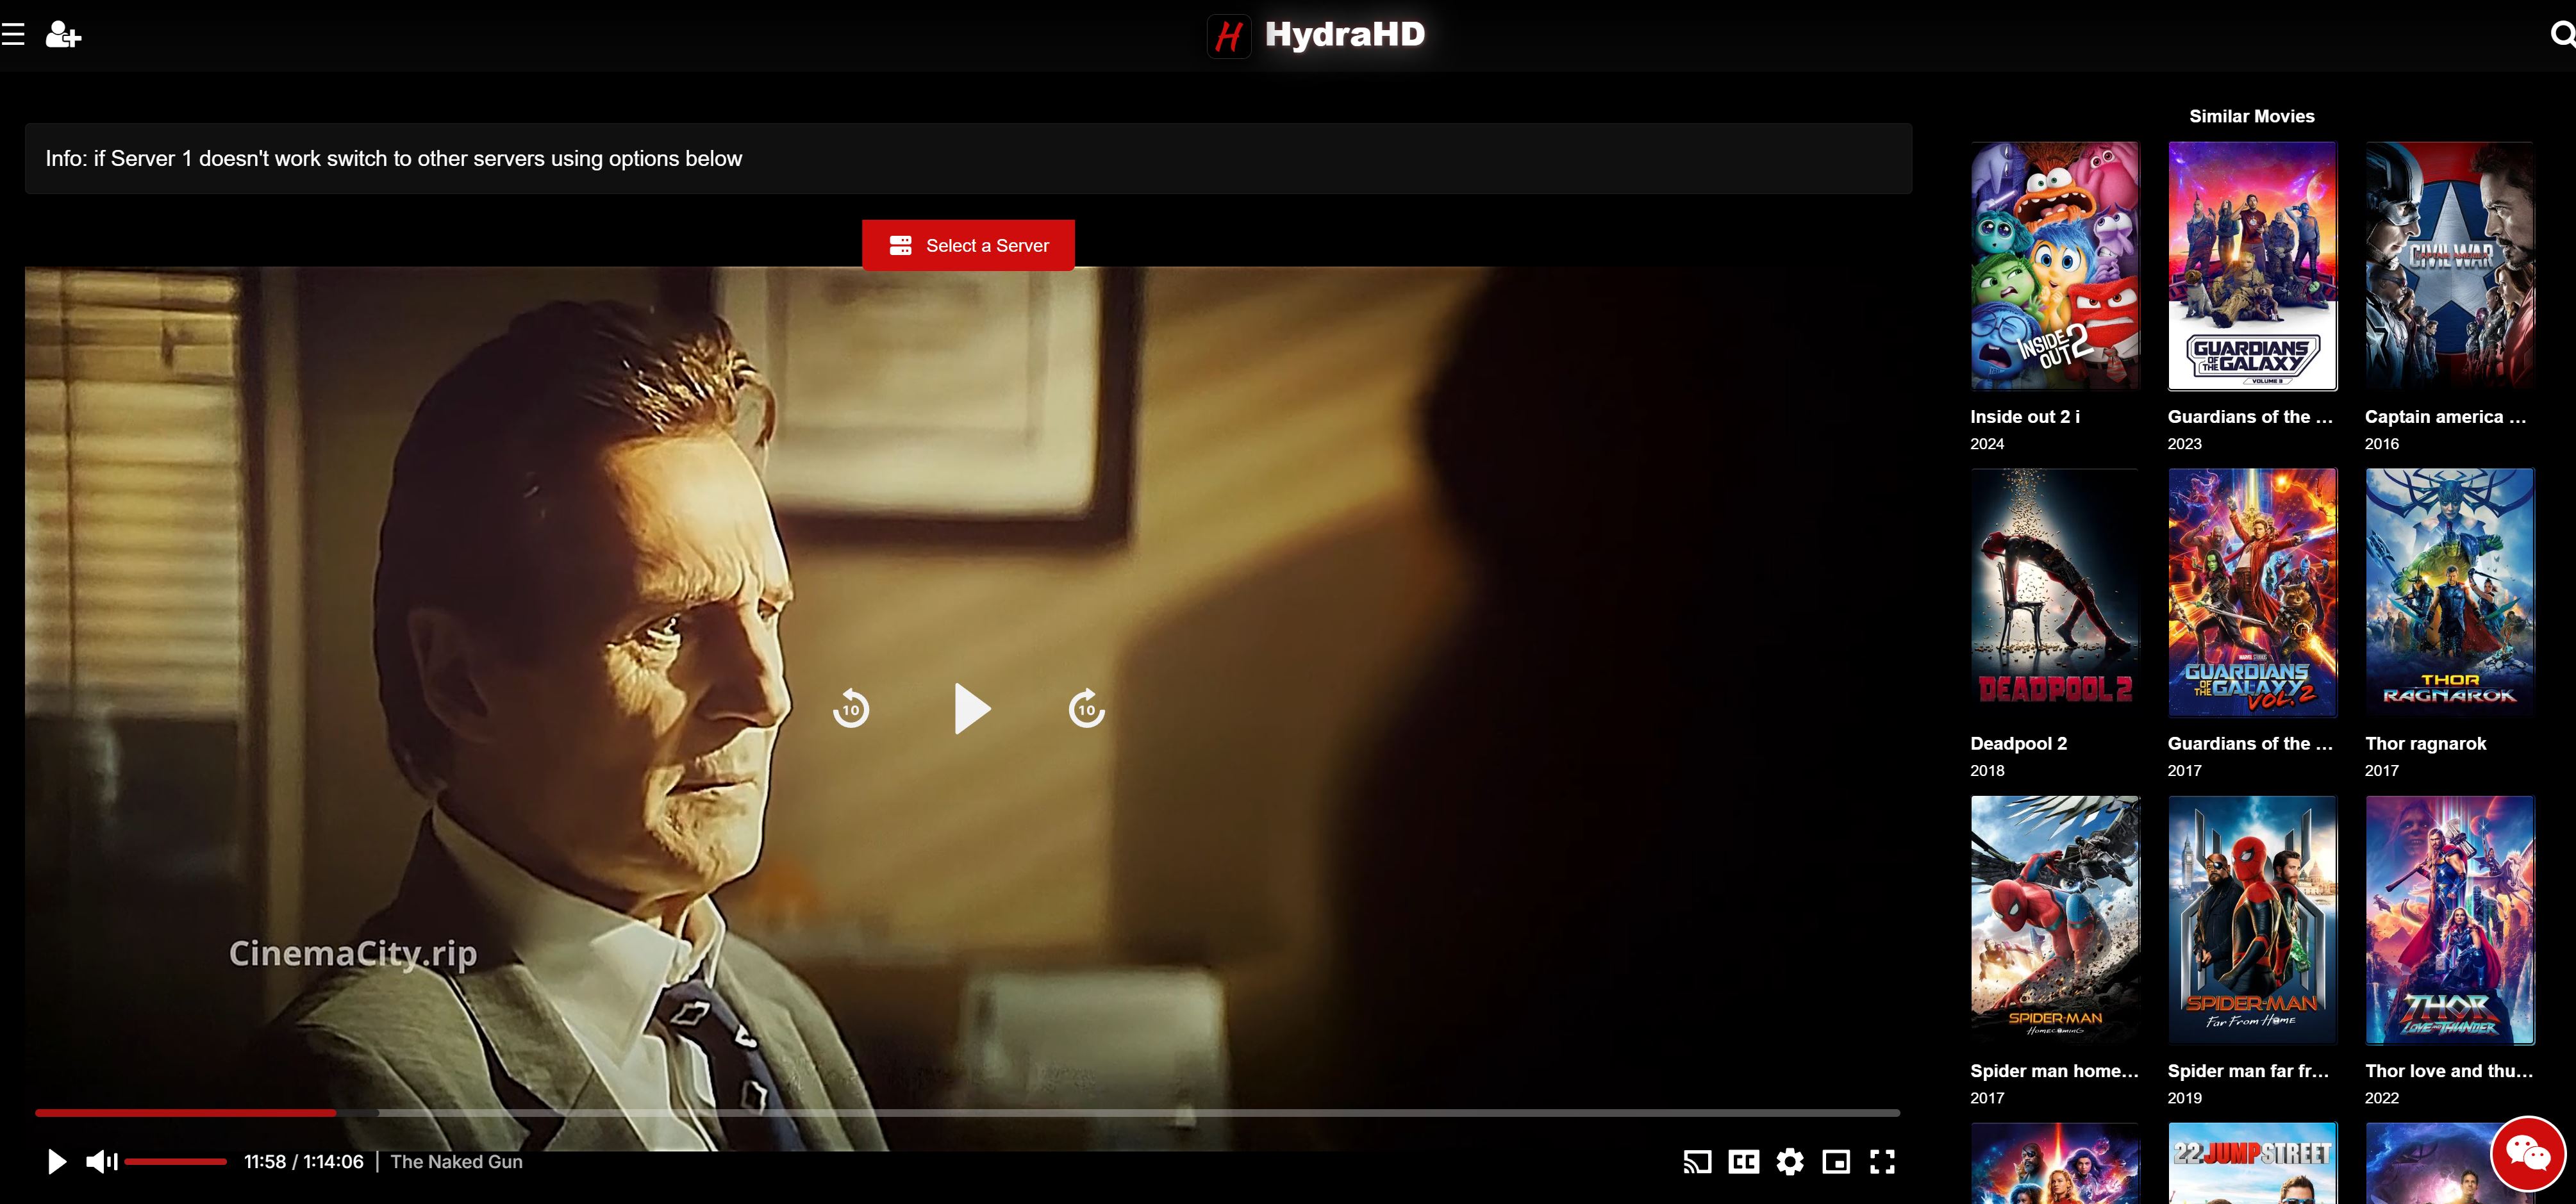
Task: Click the 11:58 / 1:14:06 time display
Action: [304, 1161]
